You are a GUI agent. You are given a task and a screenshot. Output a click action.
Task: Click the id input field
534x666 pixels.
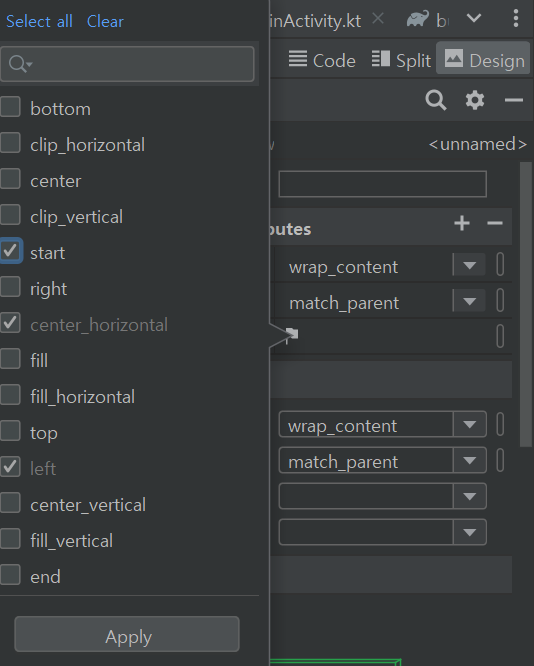(x=382, y=184)
